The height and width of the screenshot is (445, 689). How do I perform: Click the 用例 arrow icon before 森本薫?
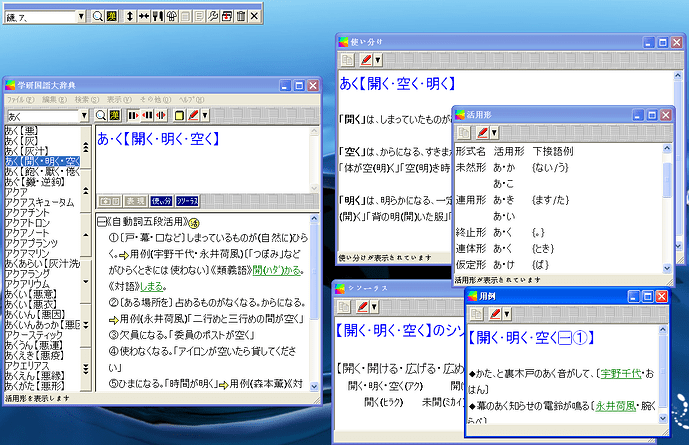click(224, 385)
